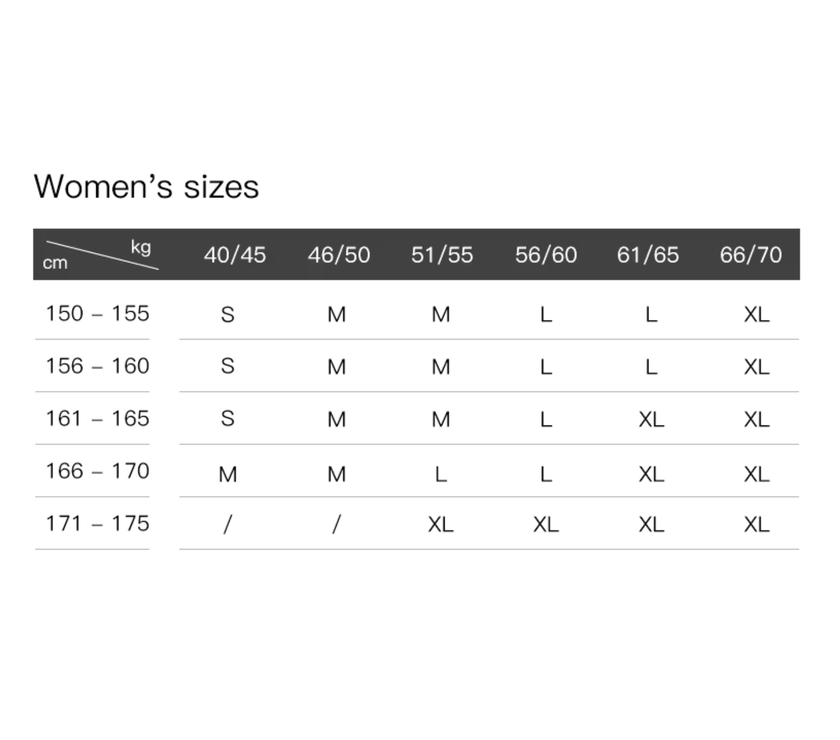Select the 150 – 155 height row label
Screen dimensions: 840x740
pos(97,314)
